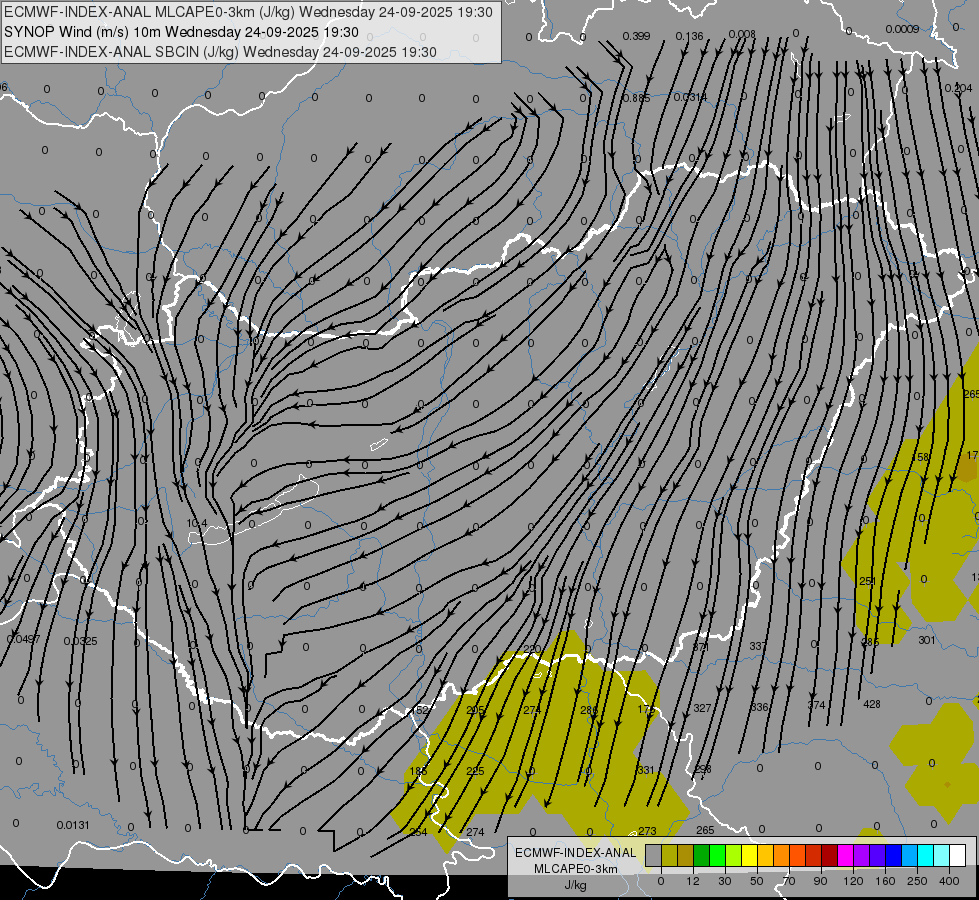Screen dimensions: 979x900
Task: Click the map value 0.399
Action: pyautogui.click(x=636, y=36)
